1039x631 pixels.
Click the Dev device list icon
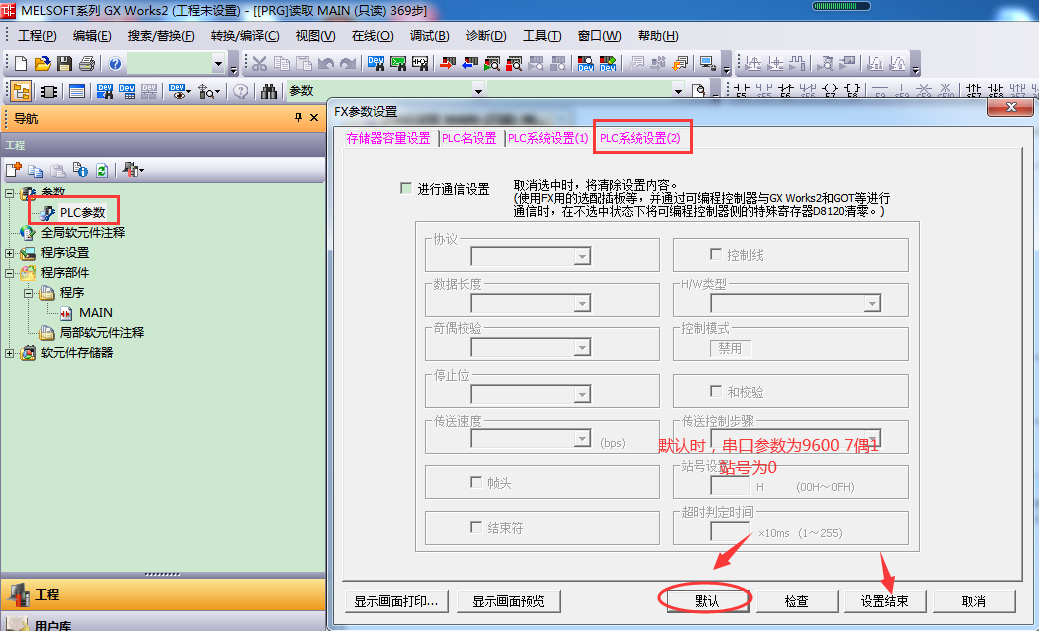(x=127, y=91)
